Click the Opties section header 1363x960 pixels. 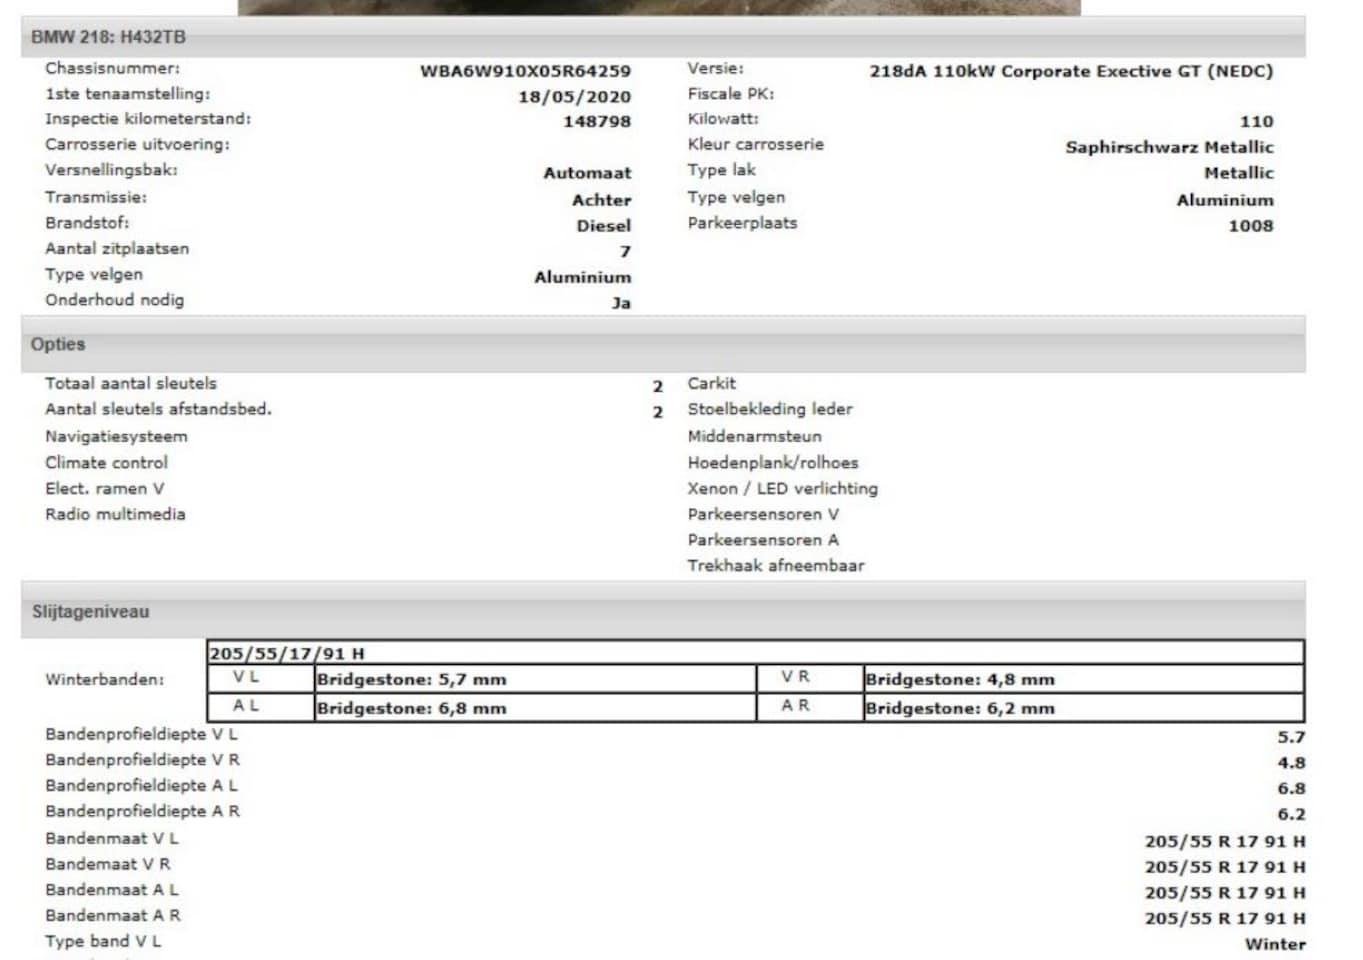tap(663, 344)
